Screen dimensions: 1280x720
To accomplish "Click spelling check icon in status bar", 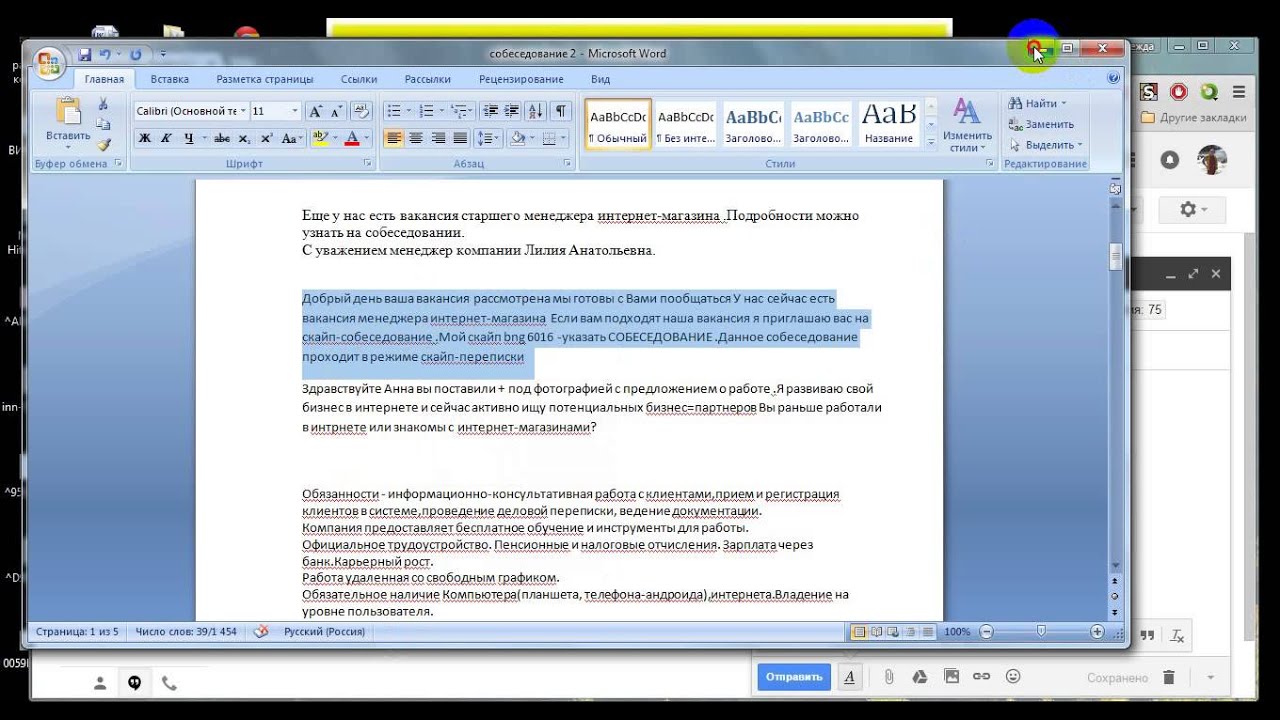I will pos(262,632).
